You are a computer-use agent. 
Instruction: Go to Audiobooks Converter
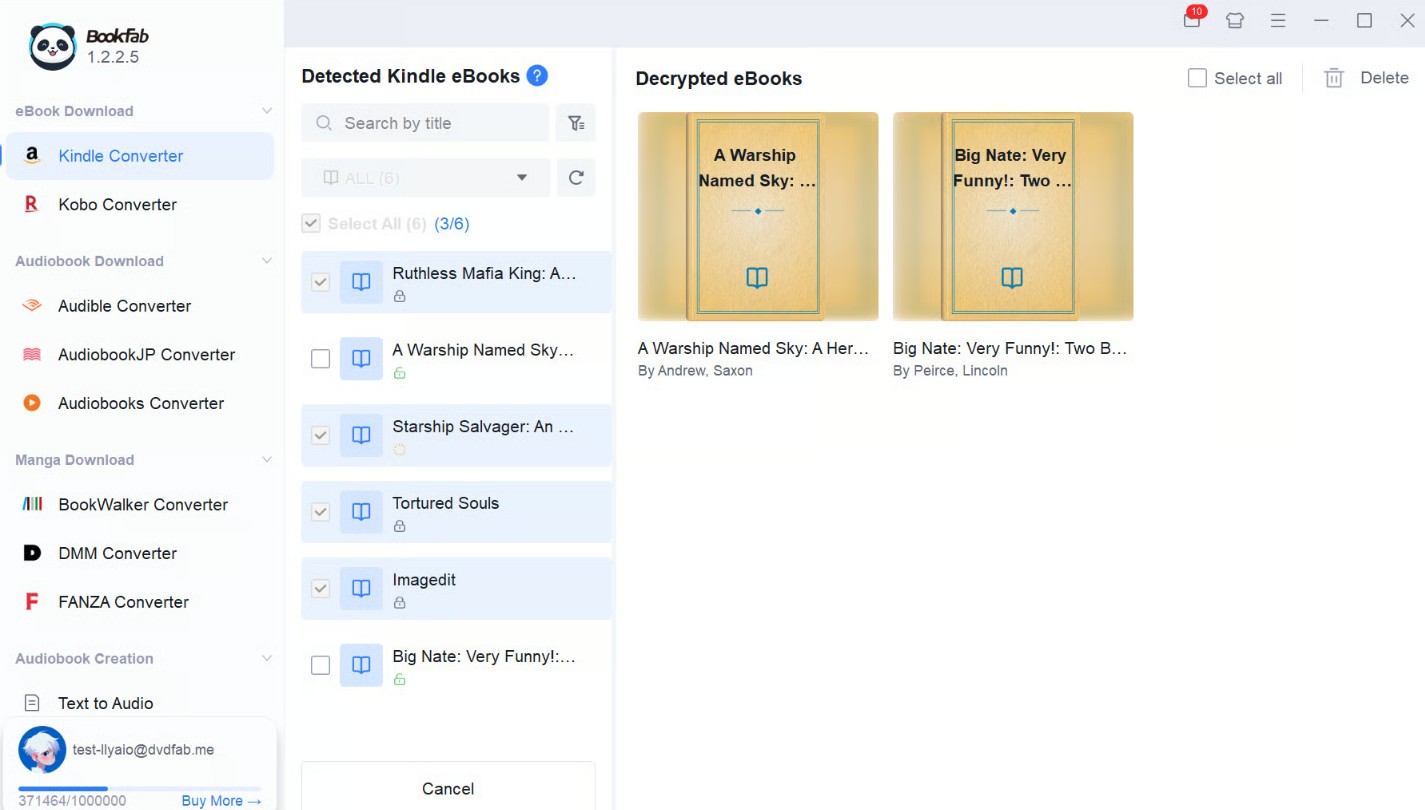click(140, 404)
